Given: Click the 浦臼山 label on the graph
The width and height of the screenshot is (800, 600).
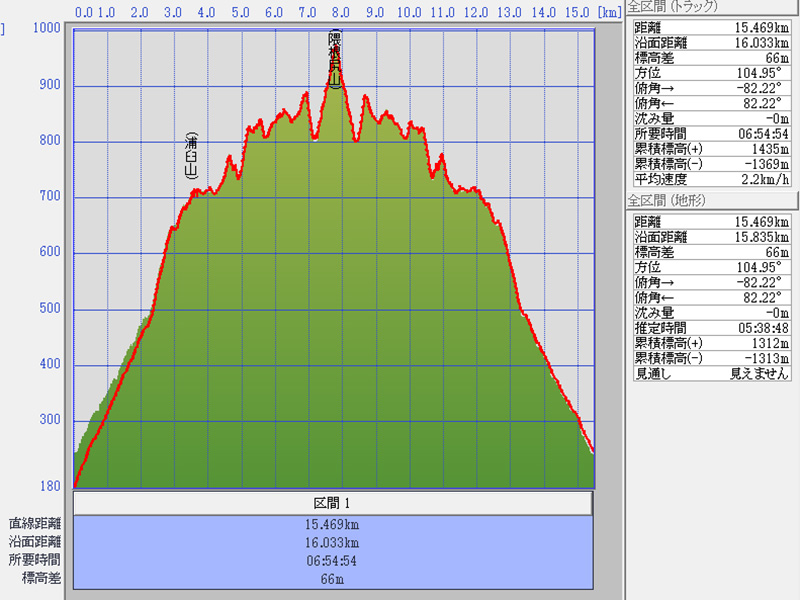Looking at the screenshot, I should 191,155.
